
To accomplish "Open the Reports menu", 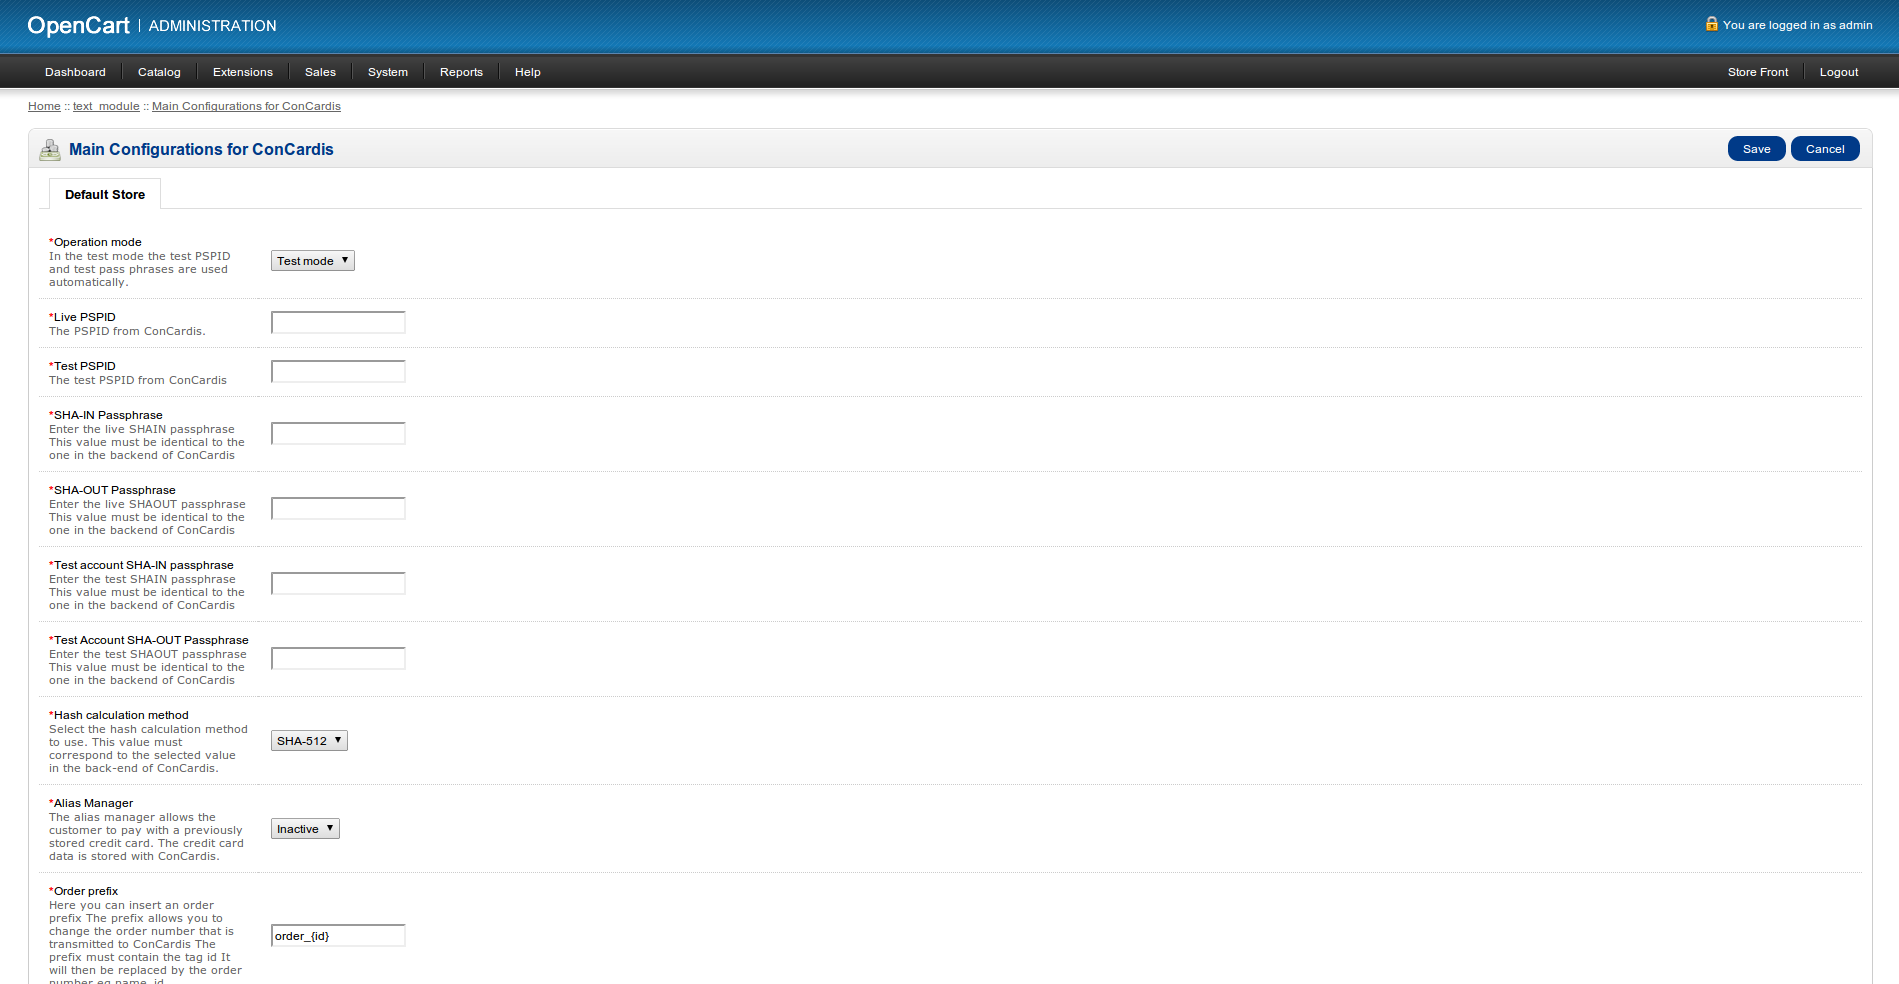I will [461, 72].
